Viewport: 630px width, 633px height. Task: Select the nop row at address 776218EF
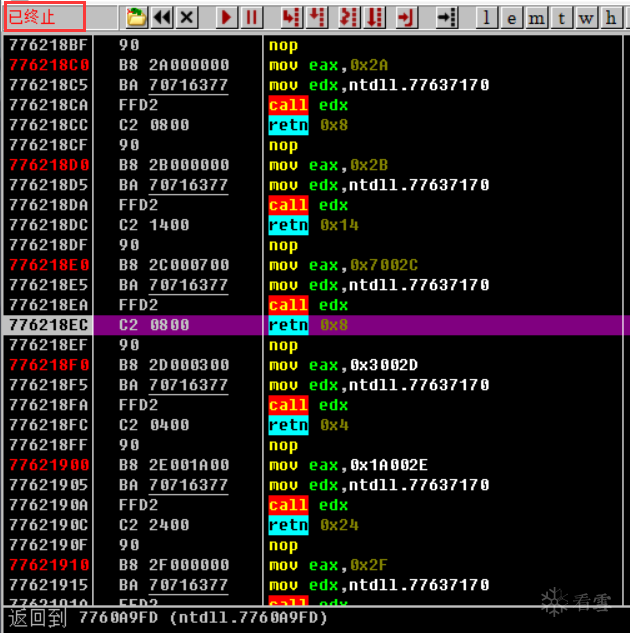(315, 345)
